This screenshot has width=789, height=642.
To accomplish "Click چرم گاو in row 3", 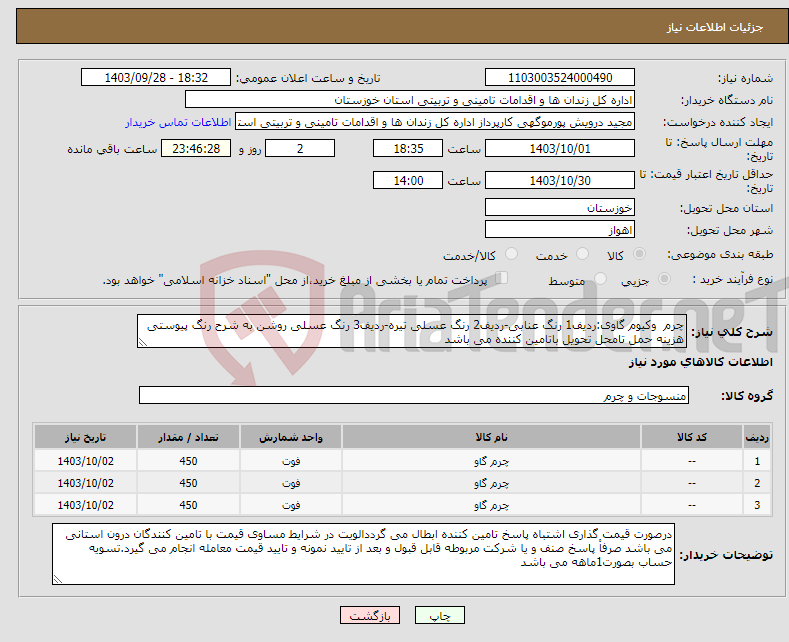I will [x=491, y=505].
